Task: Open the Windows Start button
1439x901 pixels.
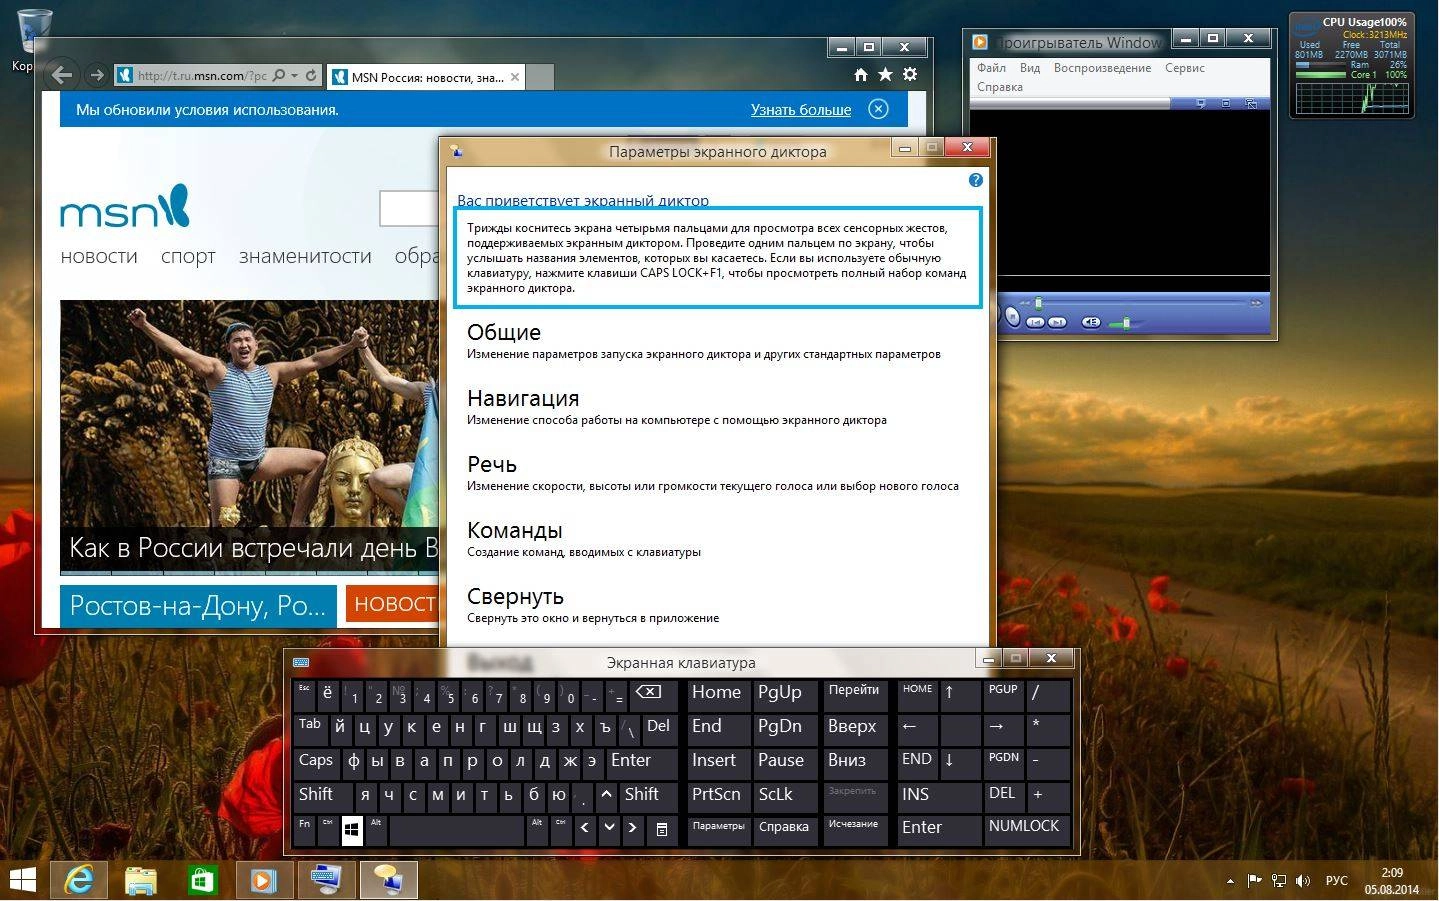Action: click(22, 880)
